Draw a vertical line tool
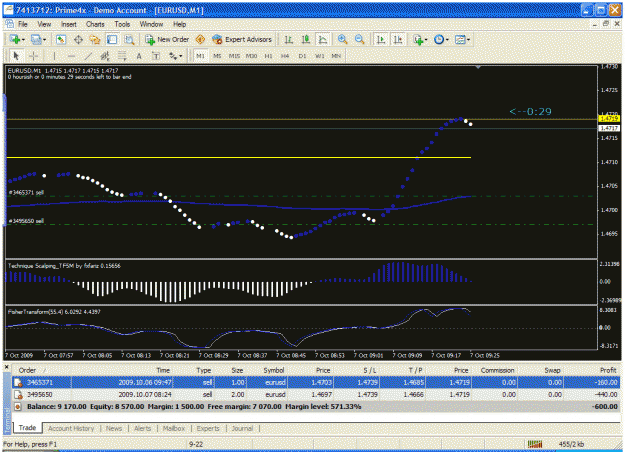The width and height of the screenshot is (625, 452). pyautogui.click(x=54, y=56)
